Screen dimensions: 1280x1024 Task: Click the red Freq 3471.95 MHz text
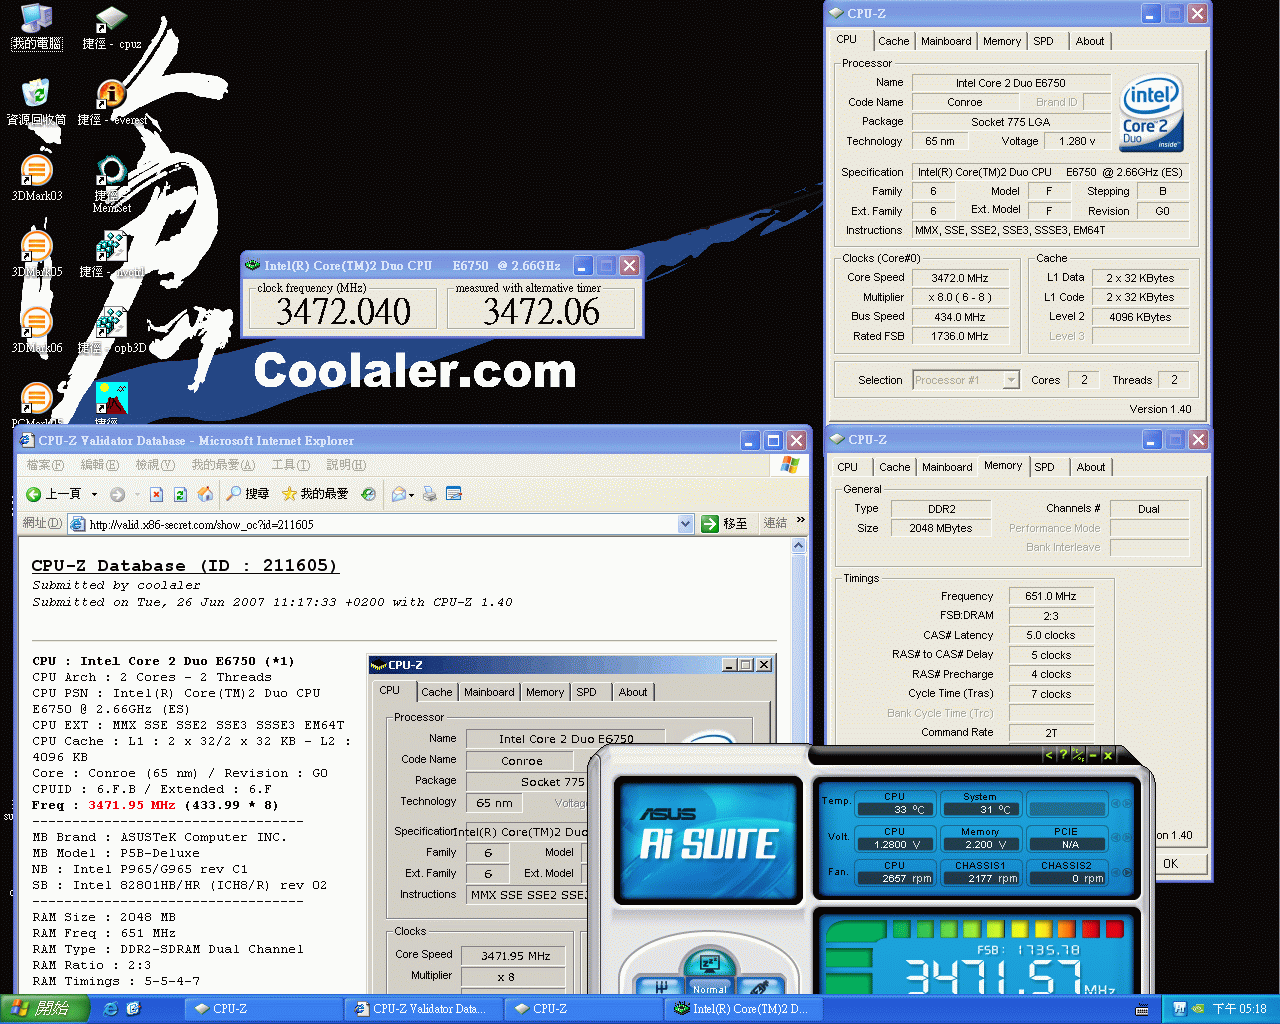point(132,805)
